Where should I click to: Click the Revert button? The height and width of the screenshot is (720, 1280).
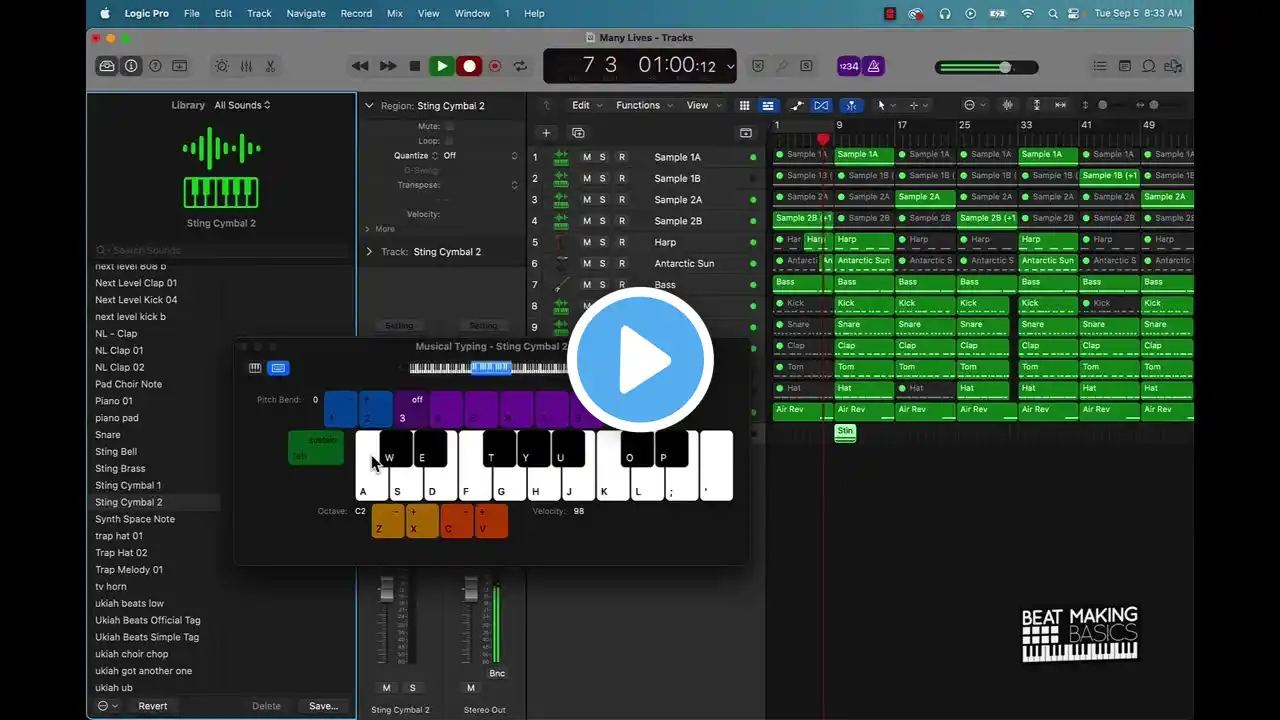152,706
